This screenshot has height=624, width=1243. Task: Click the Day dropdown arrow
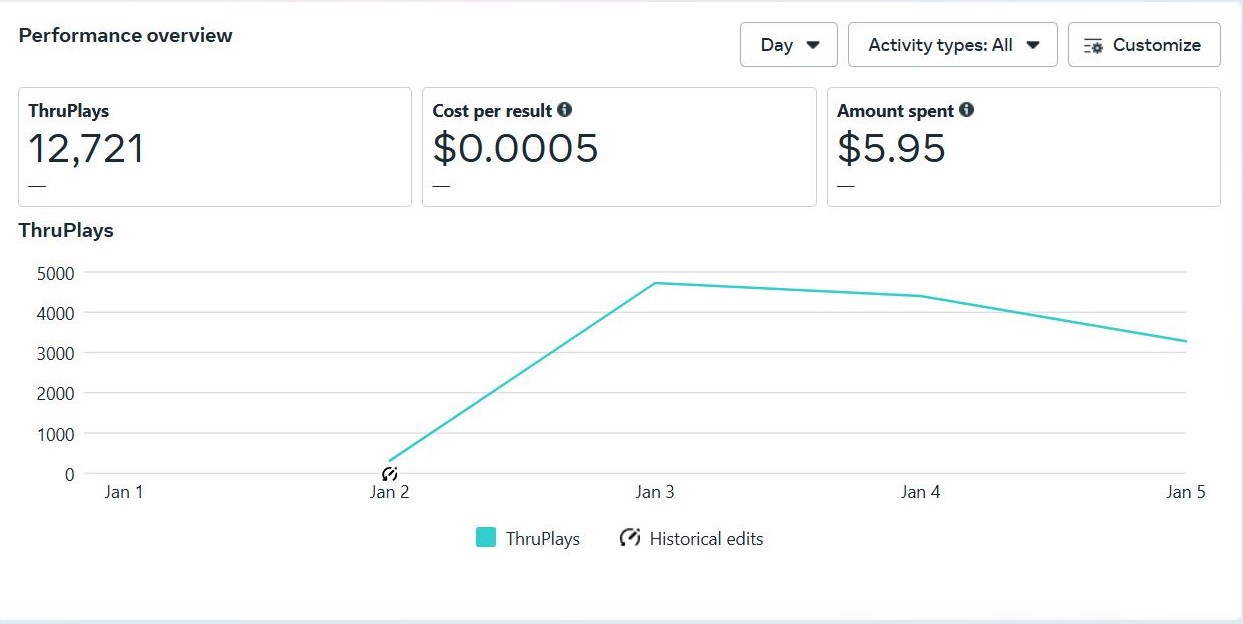coord(813,45)
